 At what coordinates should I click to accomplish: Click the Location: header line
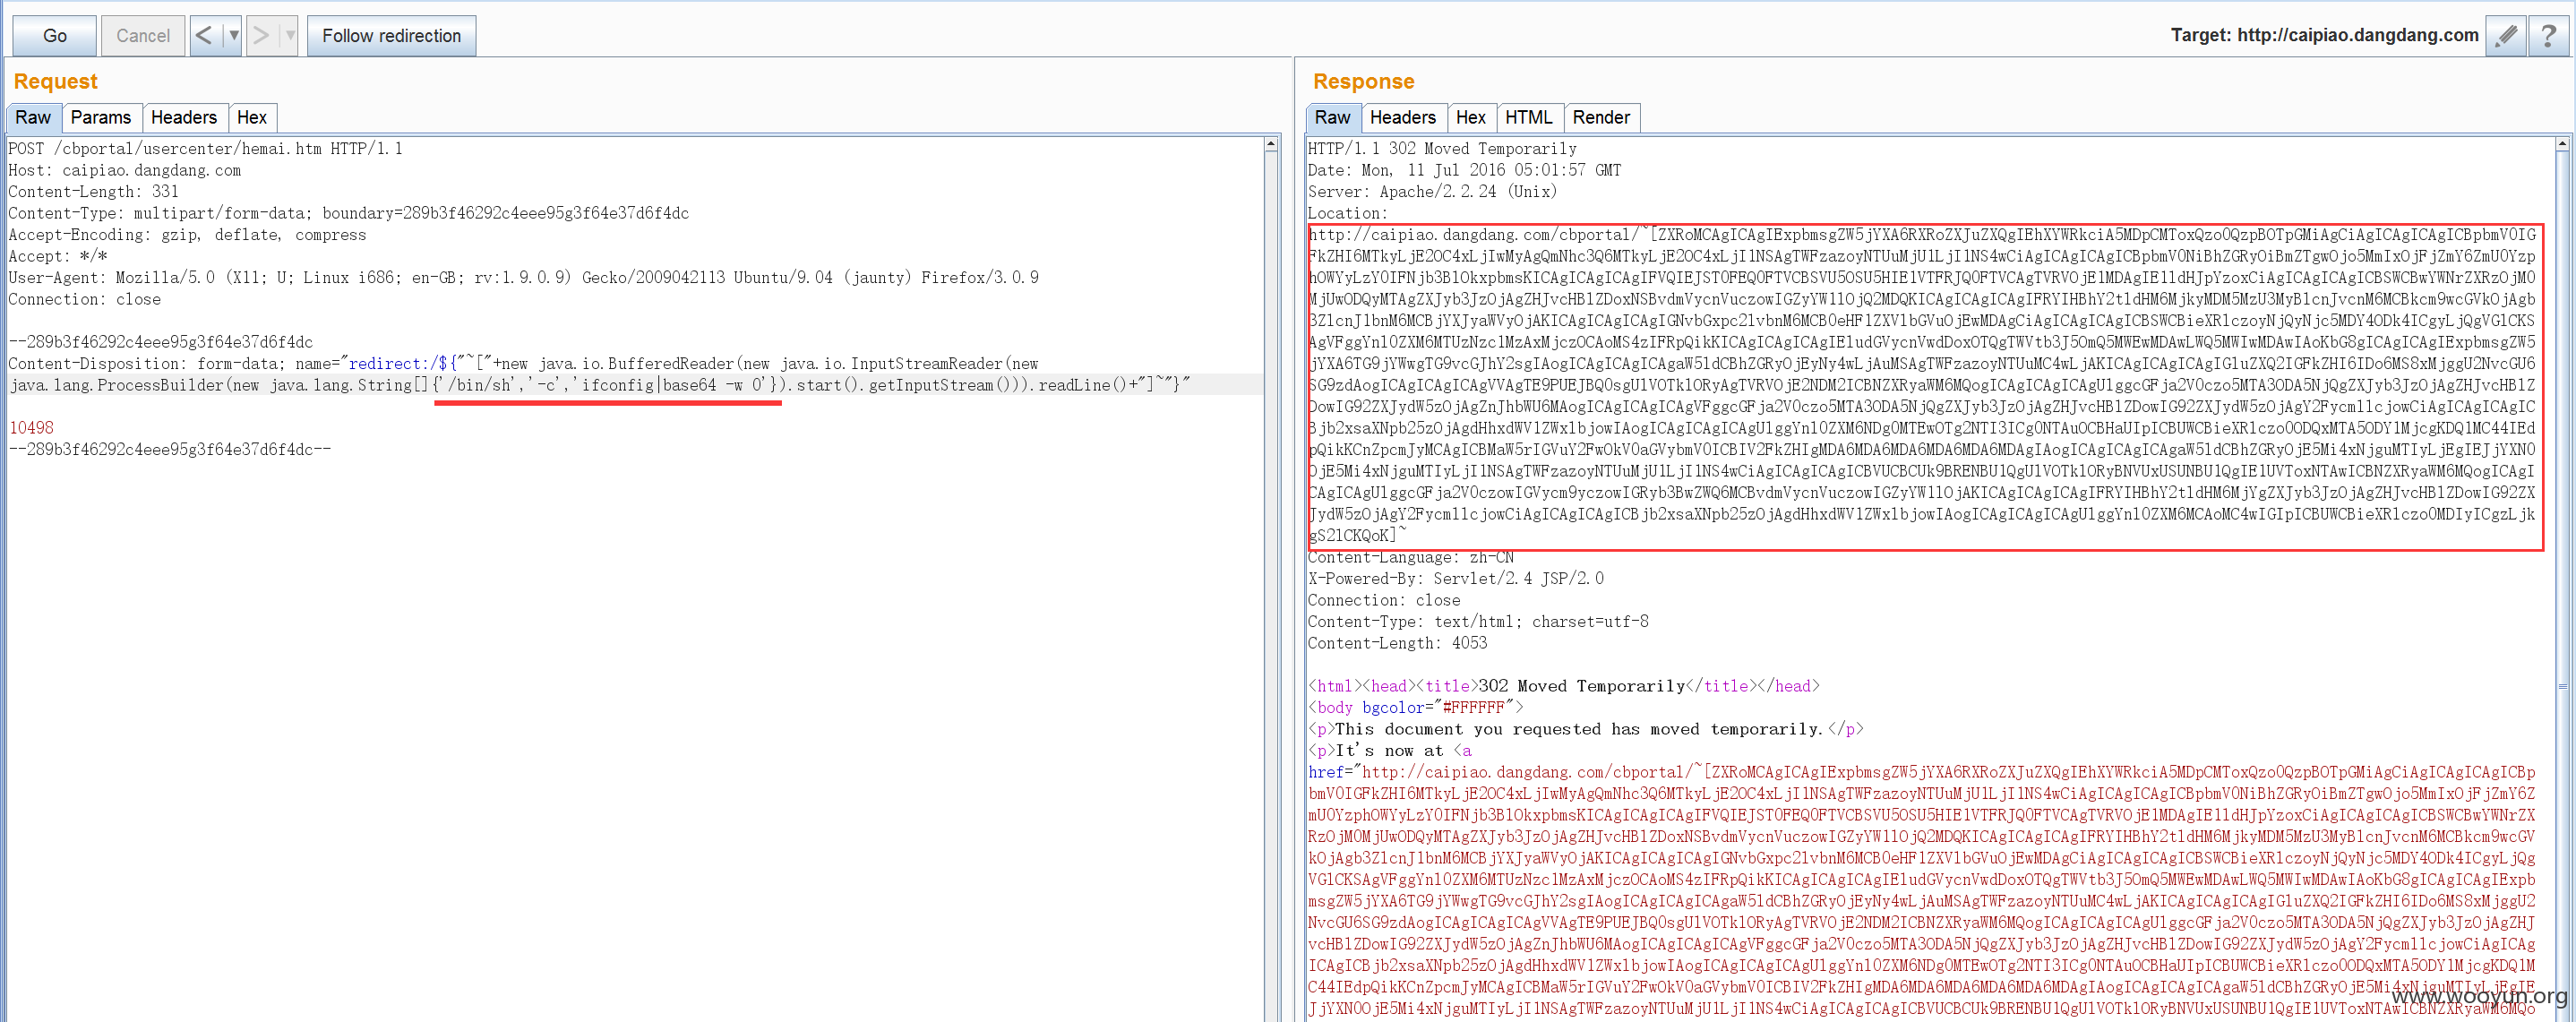coord(1347,213)
